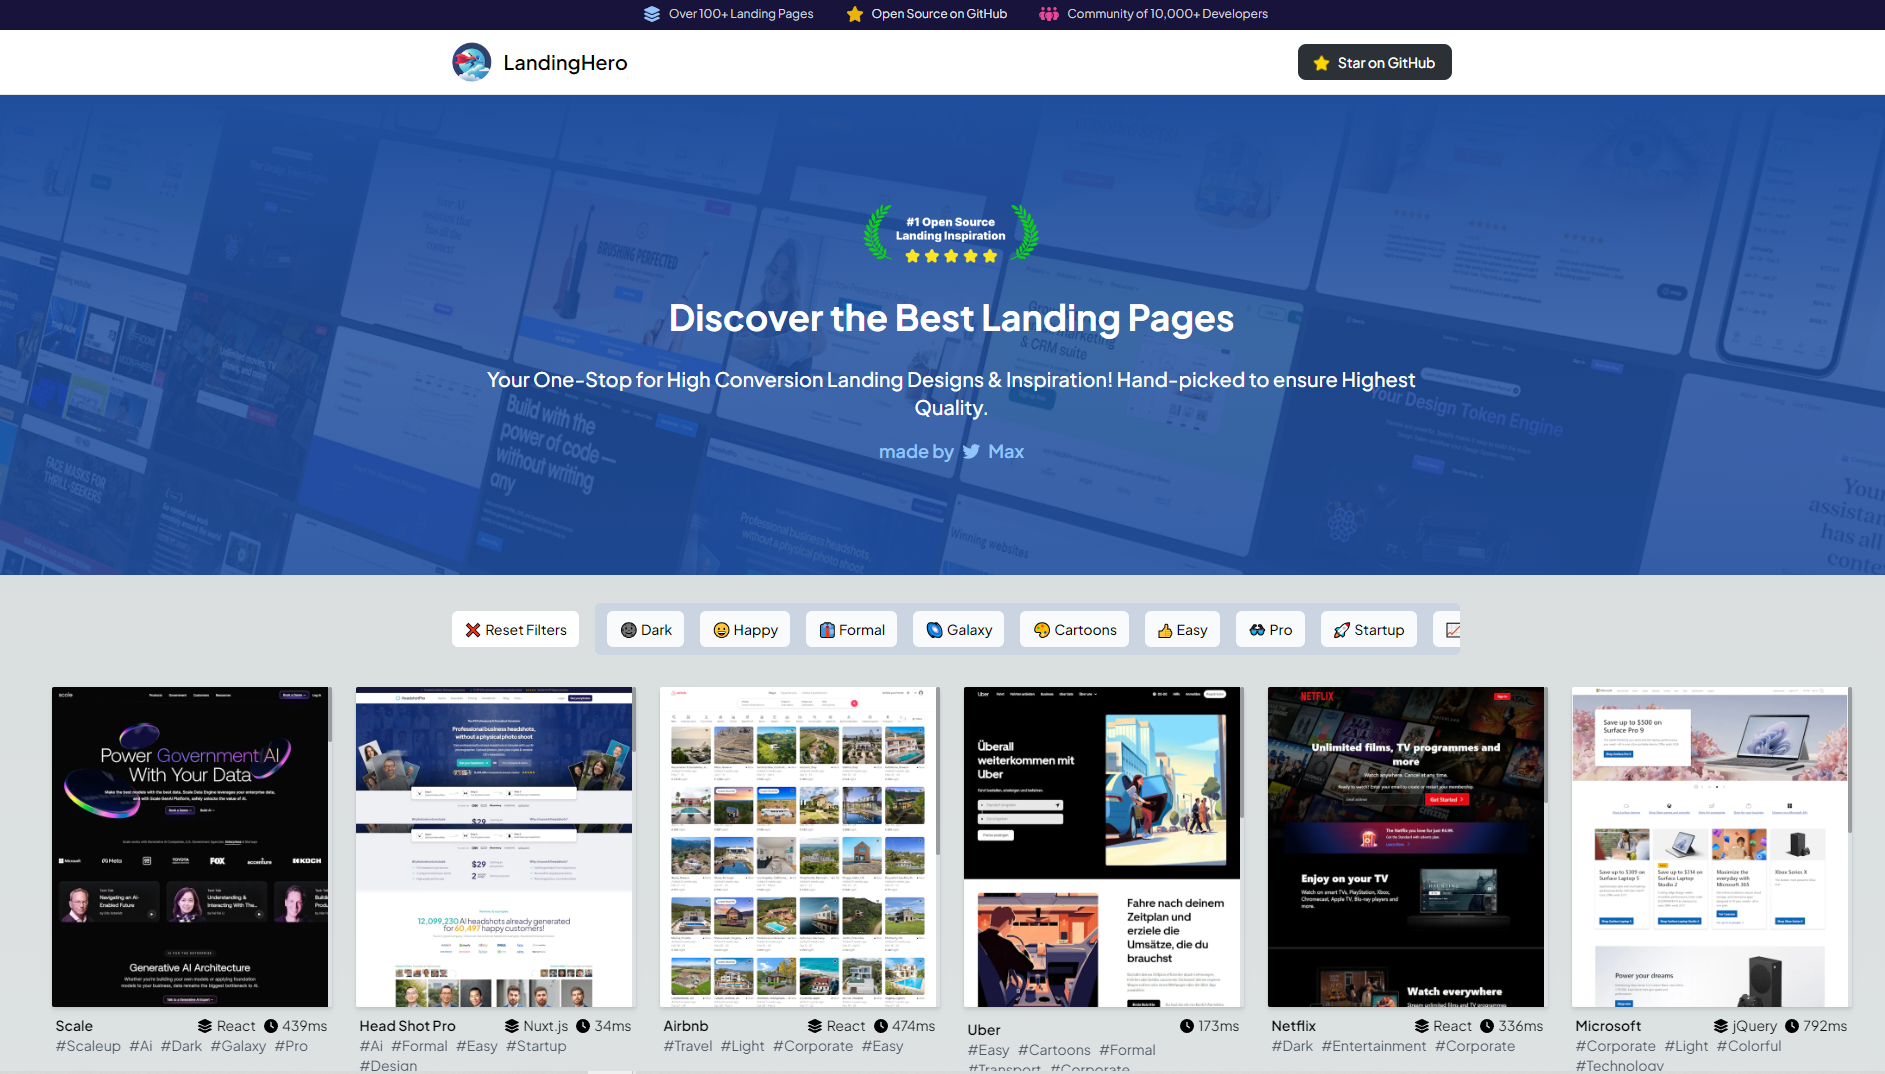Viewport: 1885px width, 1074px height.
Task: Toggle the Easy filter chip
Action: pyautogui.click(x=1182, y=630)
